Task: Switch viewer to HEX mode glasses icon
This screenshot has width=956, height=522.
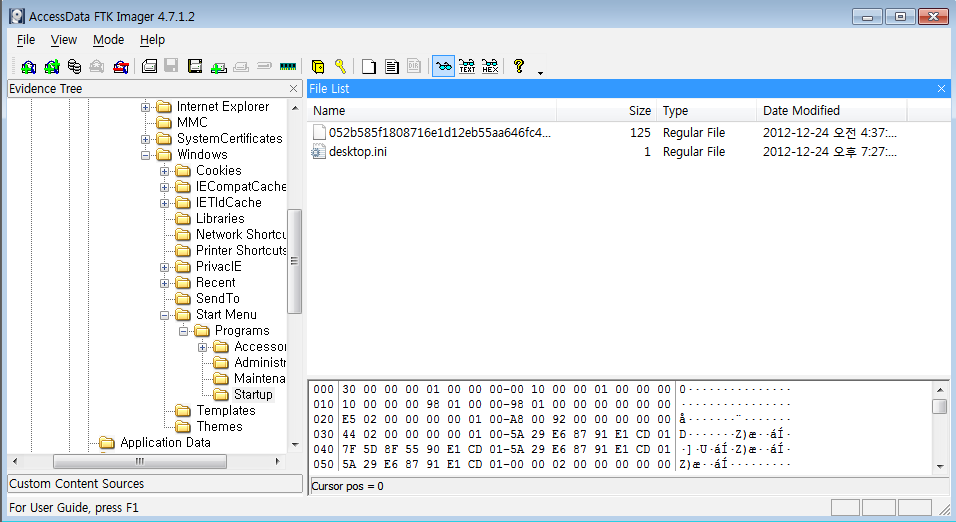Action: [x=490, y=66]
